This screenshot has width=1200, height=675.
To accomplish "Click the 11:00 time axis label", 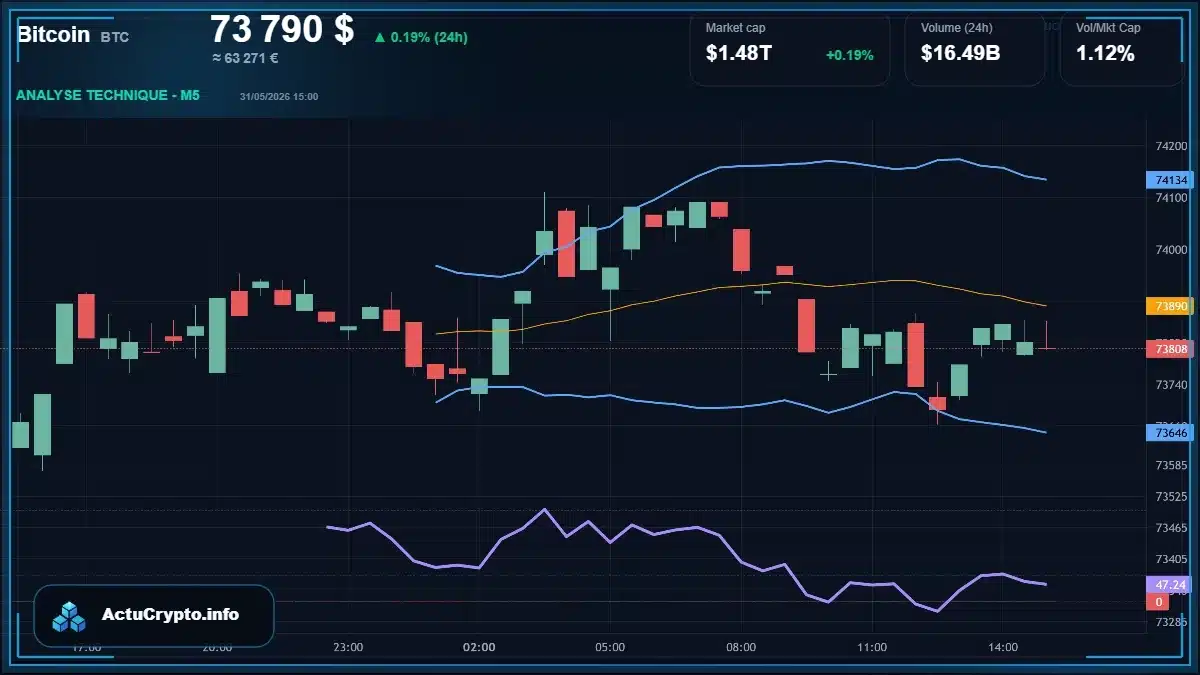I will point(872,647).
